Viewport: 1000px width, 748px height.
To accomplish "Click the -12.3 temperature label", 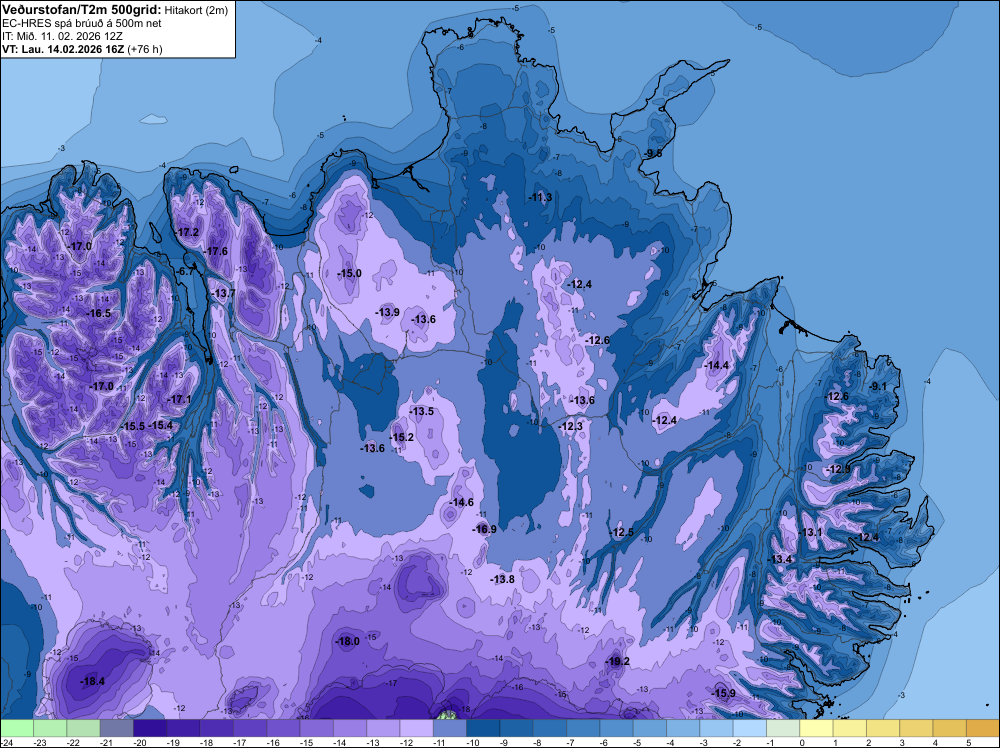I will pos(571,426).
